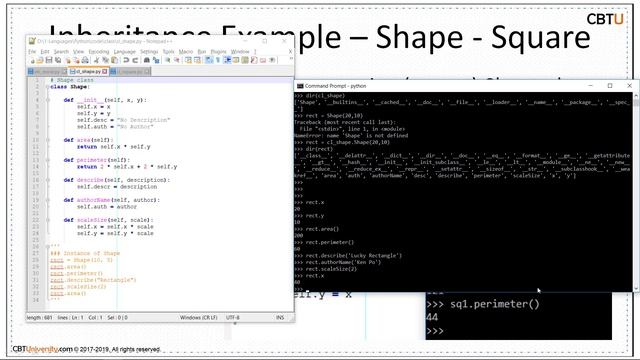This screenshot has width=640, height=360.
Task: Click the Paste clipboard icon
Action: pos(114,60)
